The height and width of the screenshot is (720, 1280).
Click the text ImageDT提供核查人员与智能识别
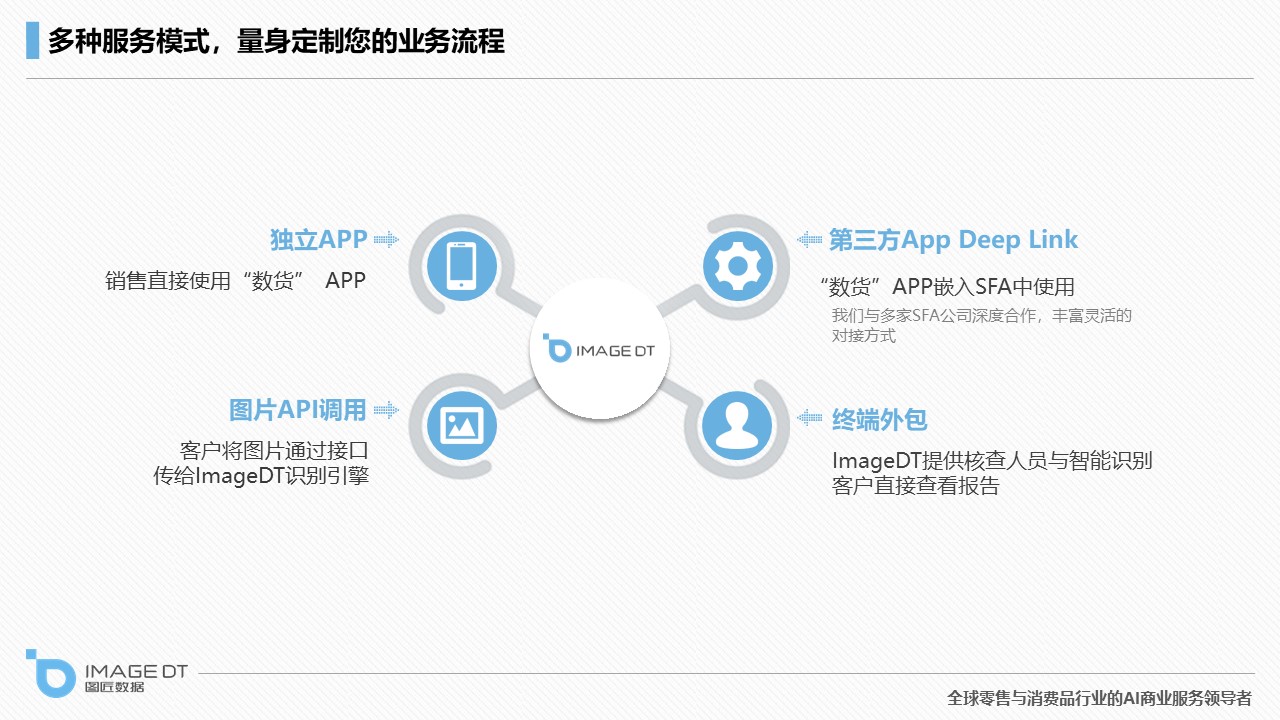(992, 461)
